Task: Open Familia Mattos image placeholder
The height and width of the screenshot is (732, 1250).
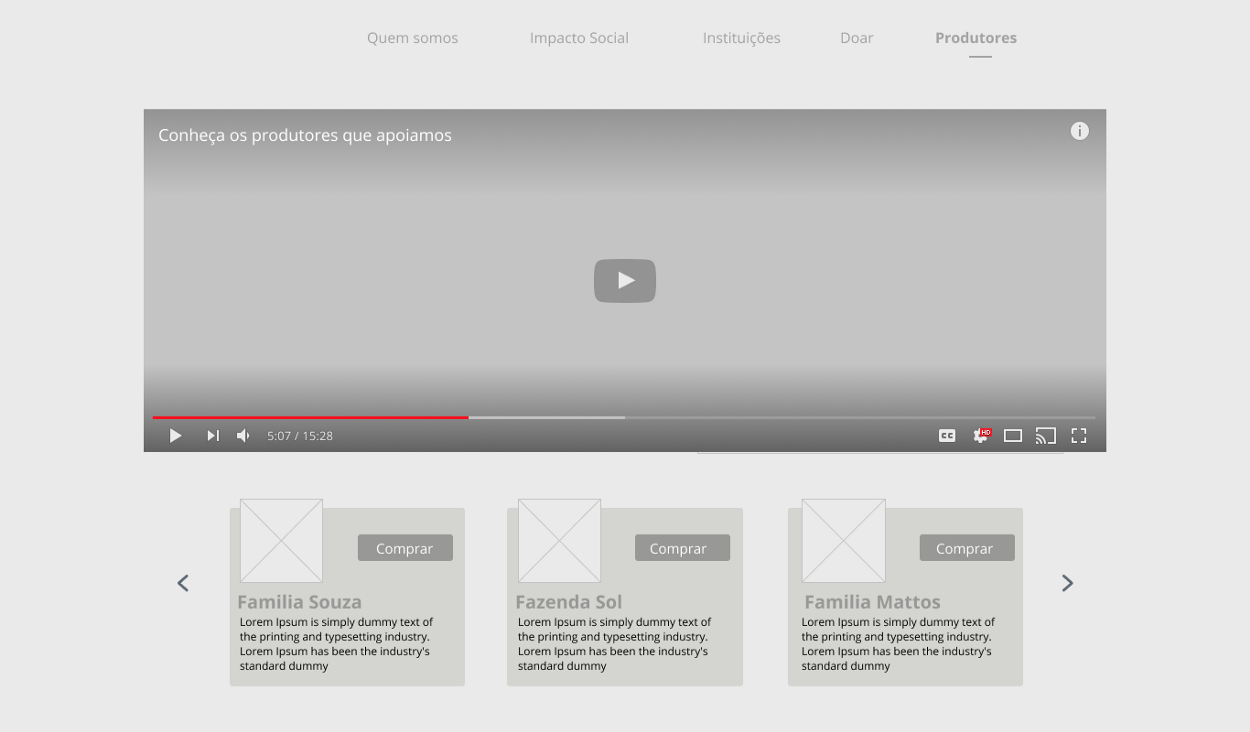Action: (x=844, y=541)
